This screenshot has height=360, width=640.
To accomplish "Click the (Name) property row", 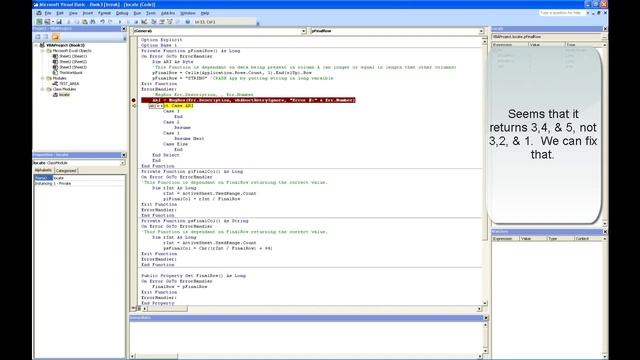I will click(x=79, y=178).
